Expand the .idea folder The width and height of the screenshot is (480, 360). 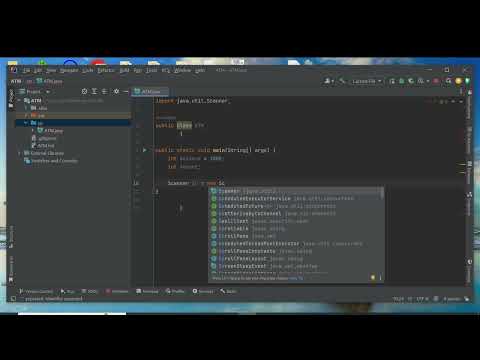[26, 108]
